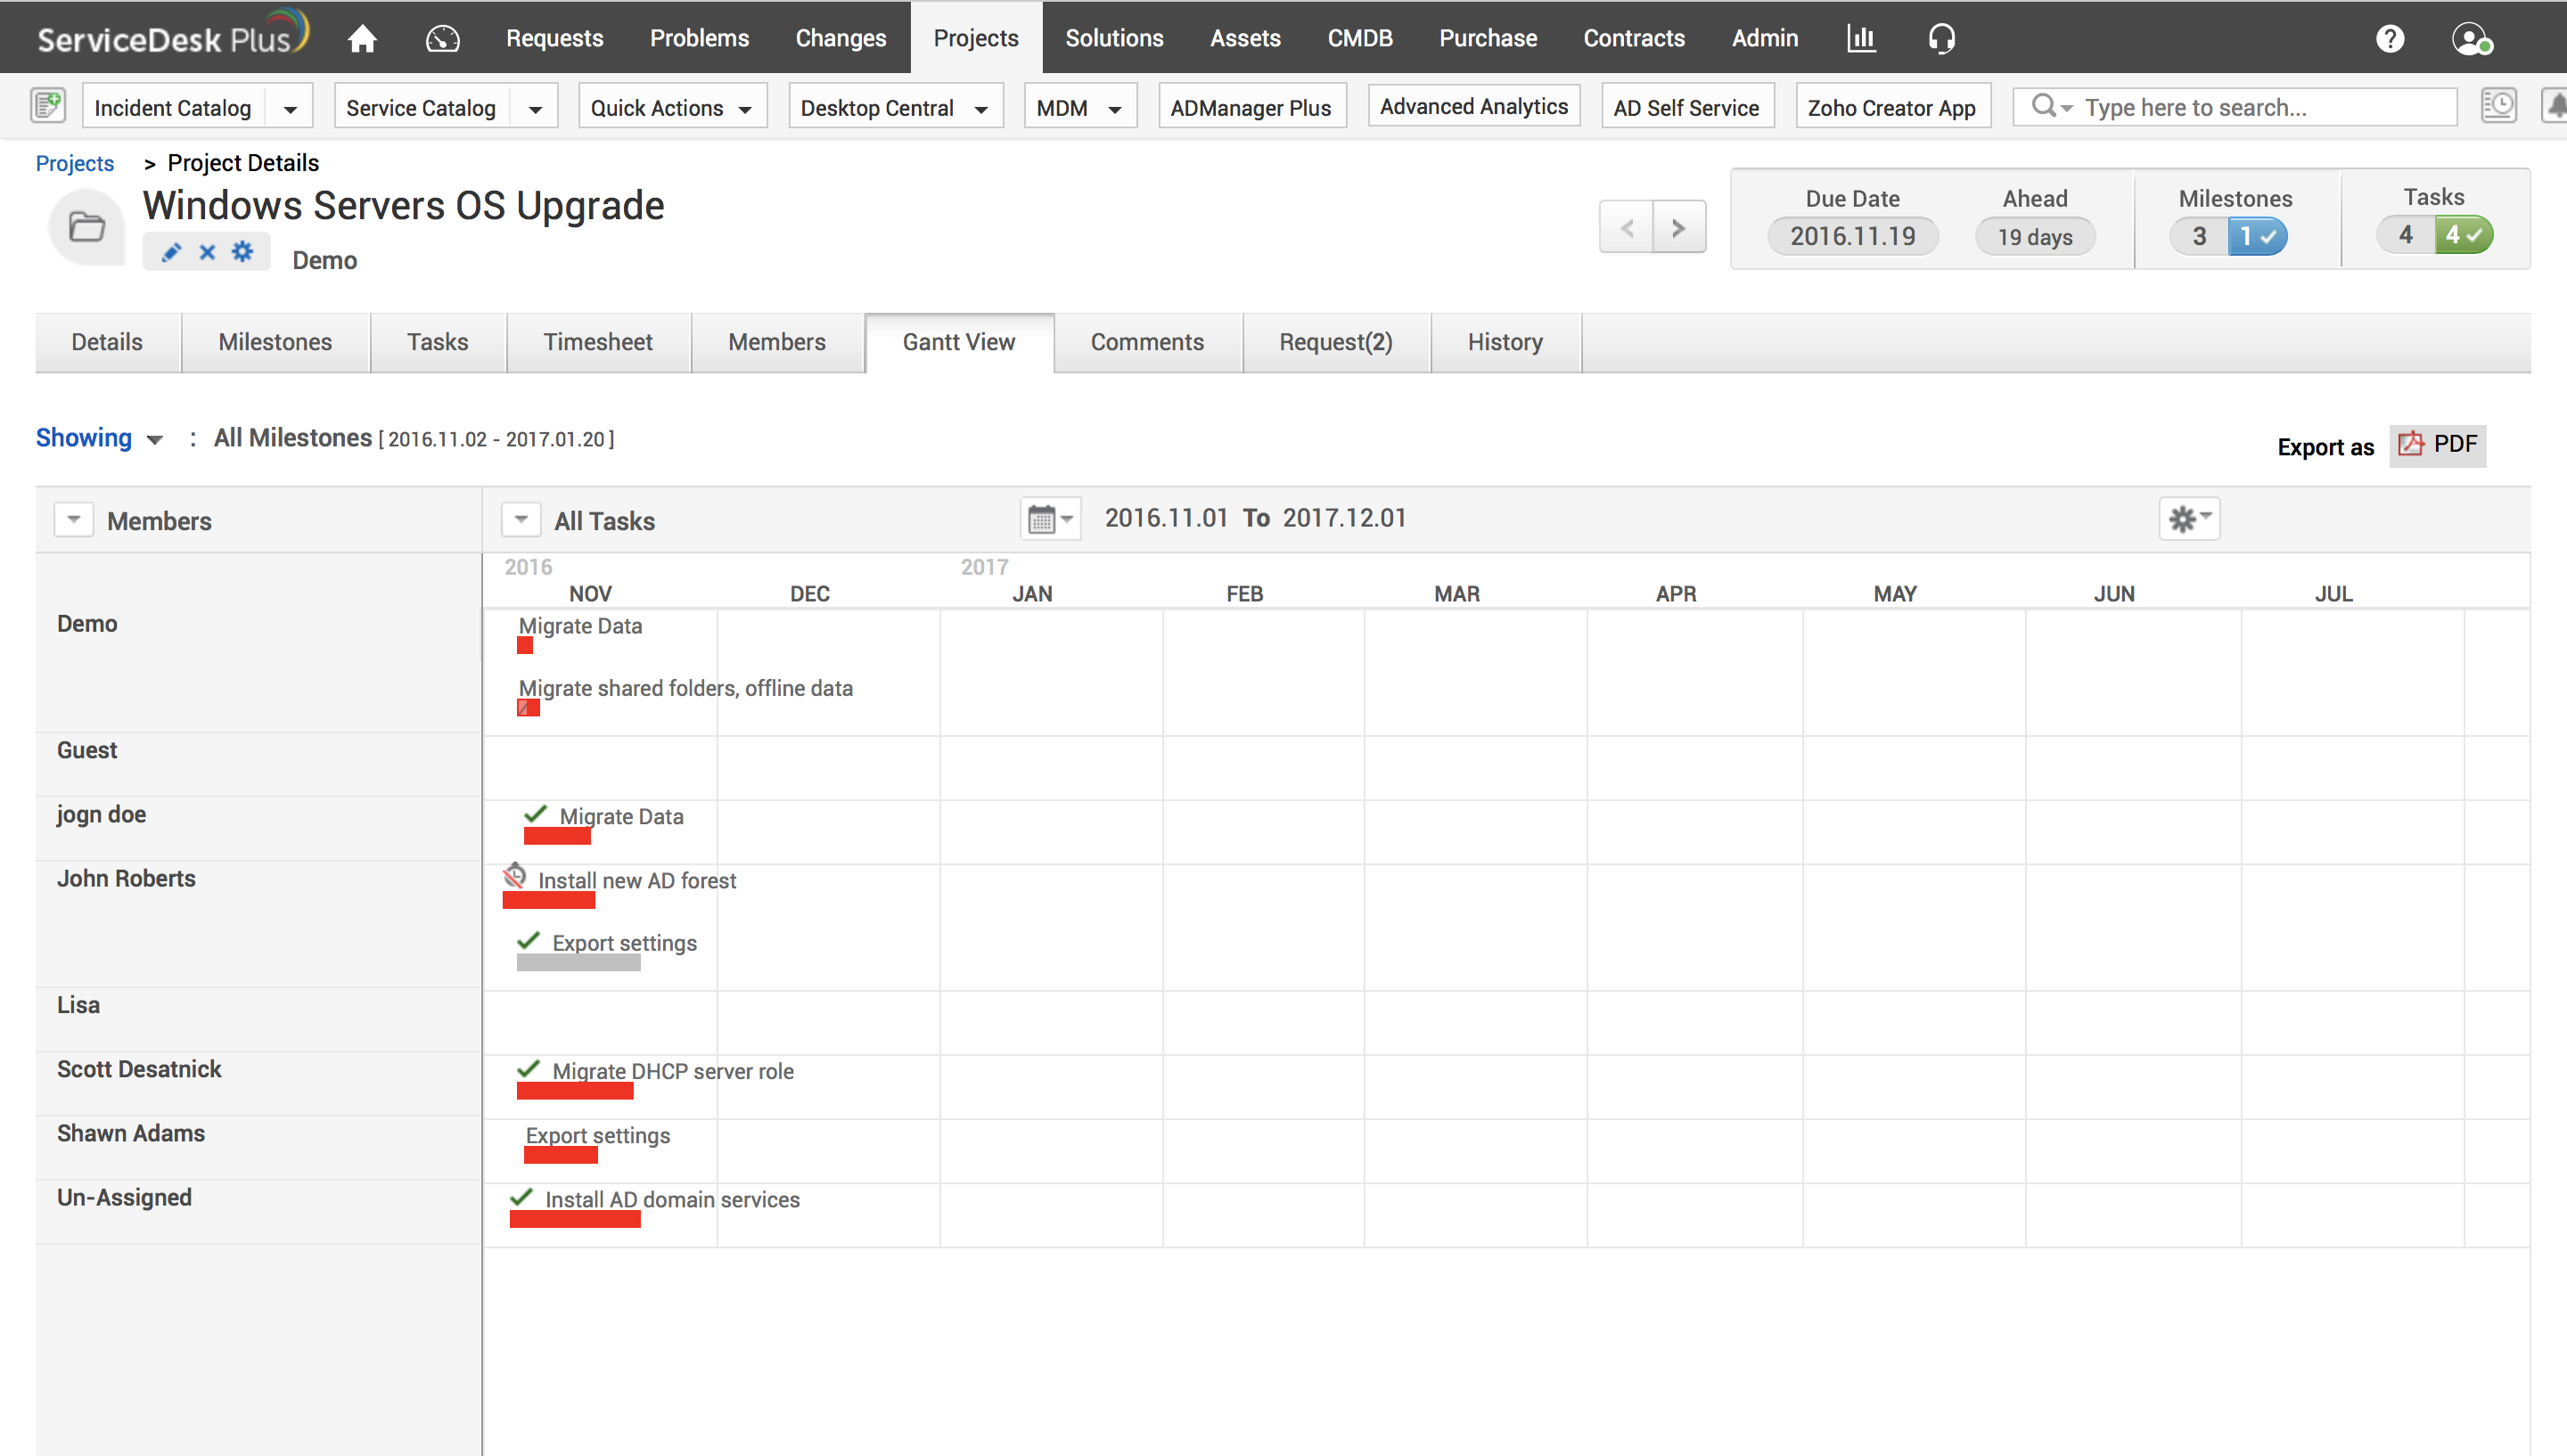This screenshot has height=1456, width=2567.
Task: Open the Gantt settings gear menu
Action: (x=2188, y=519)
